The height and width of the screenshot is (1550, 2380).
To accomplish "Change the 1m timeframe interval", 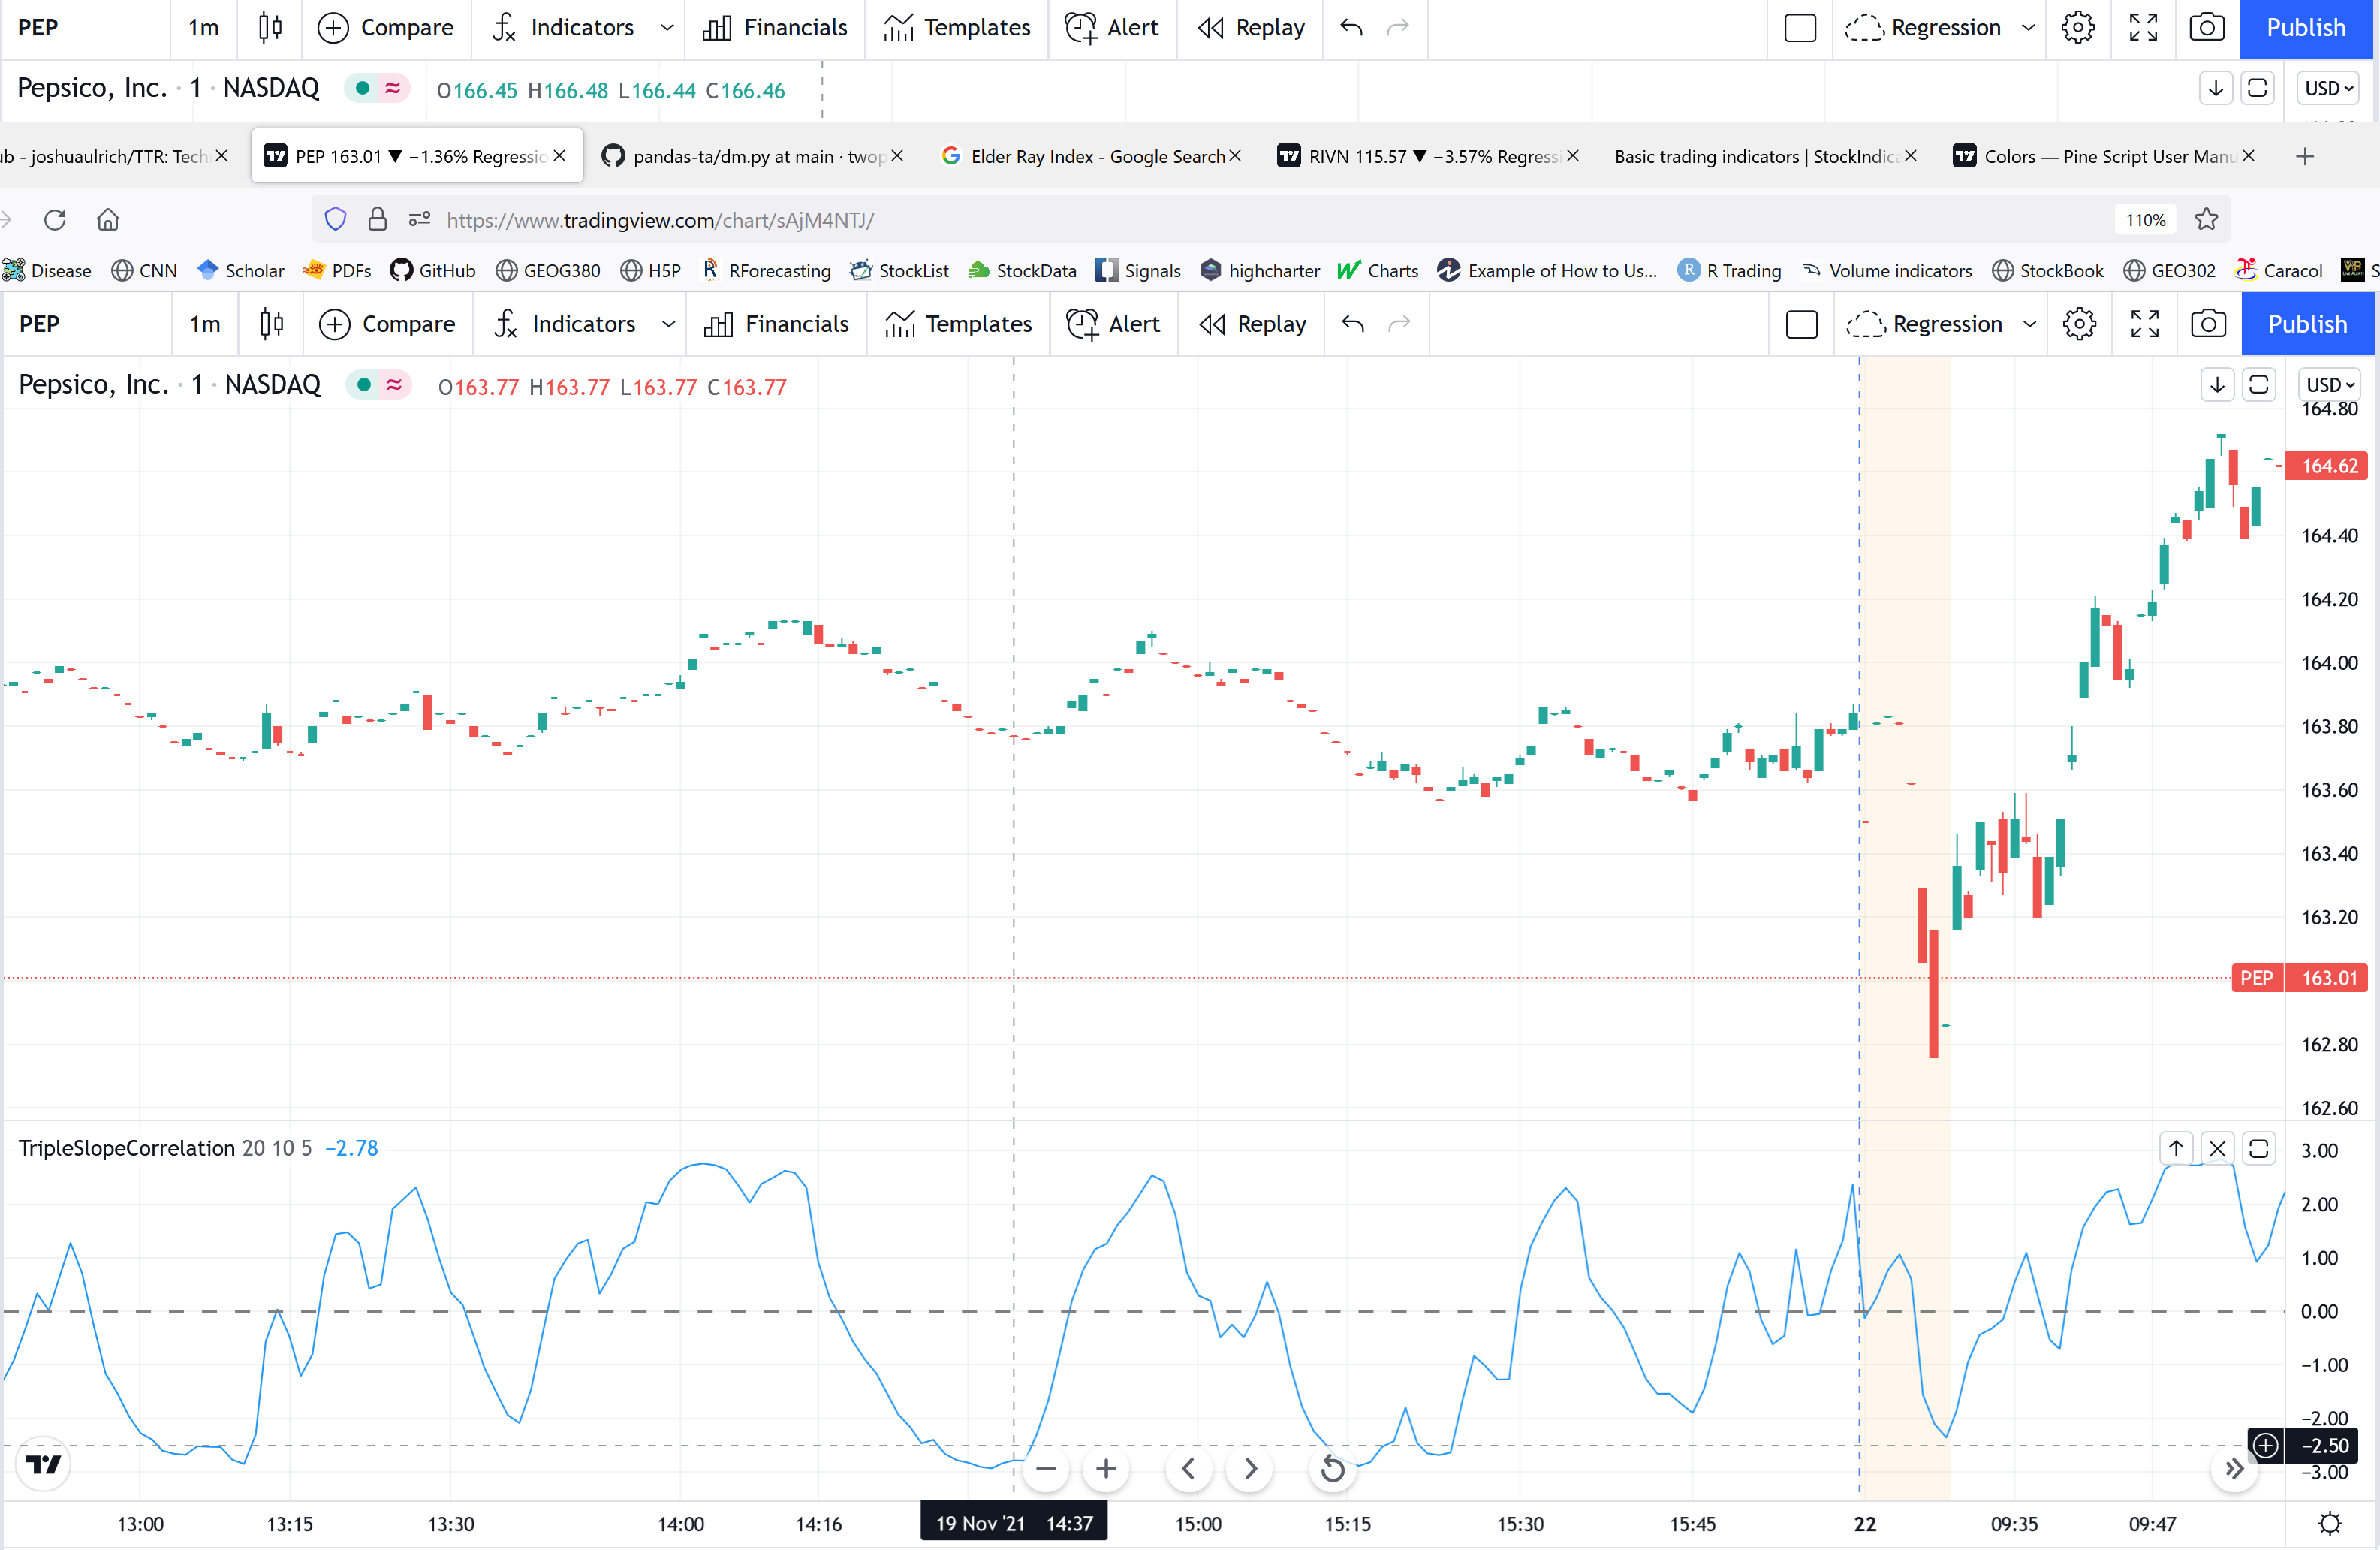I will [x=205, y=324].
